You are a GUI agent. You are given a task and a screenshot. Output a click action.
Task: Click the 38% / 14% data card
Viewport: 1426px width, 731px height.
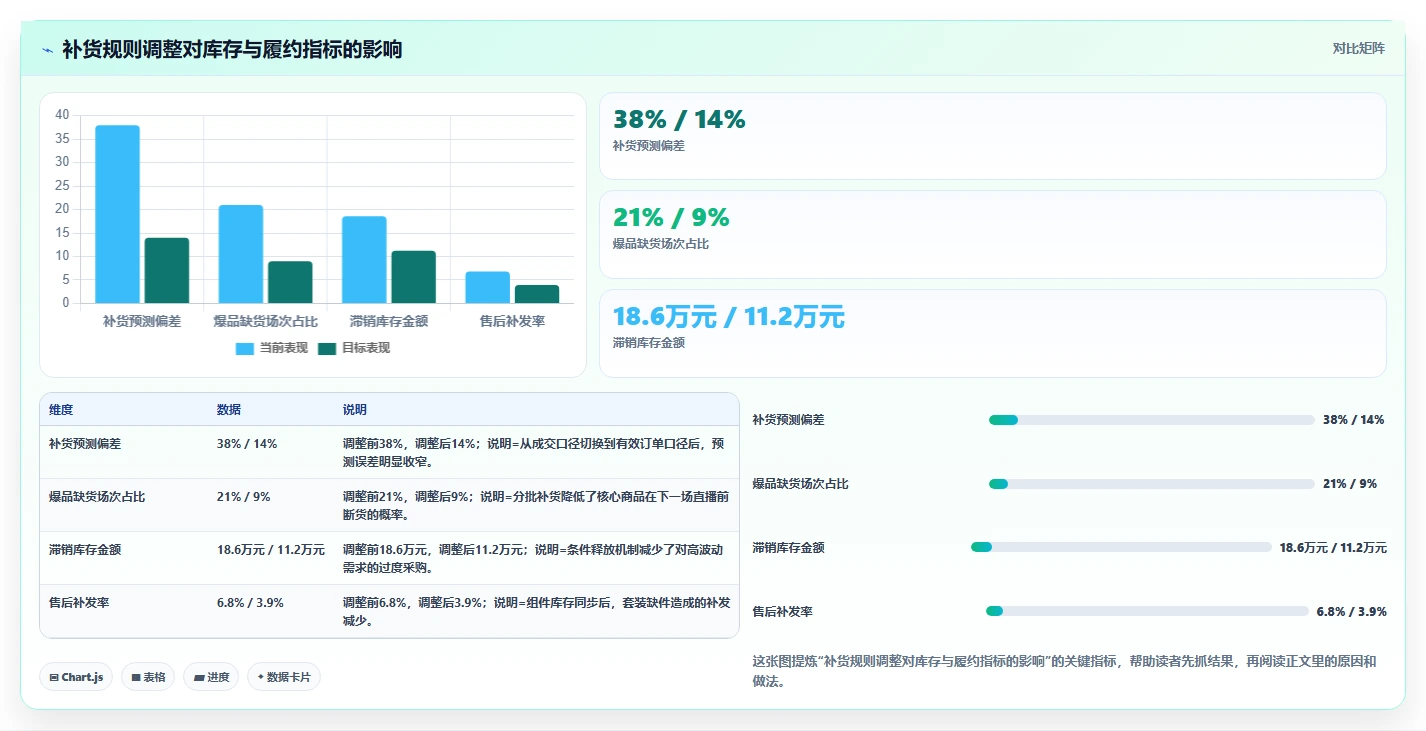[992, 136]
